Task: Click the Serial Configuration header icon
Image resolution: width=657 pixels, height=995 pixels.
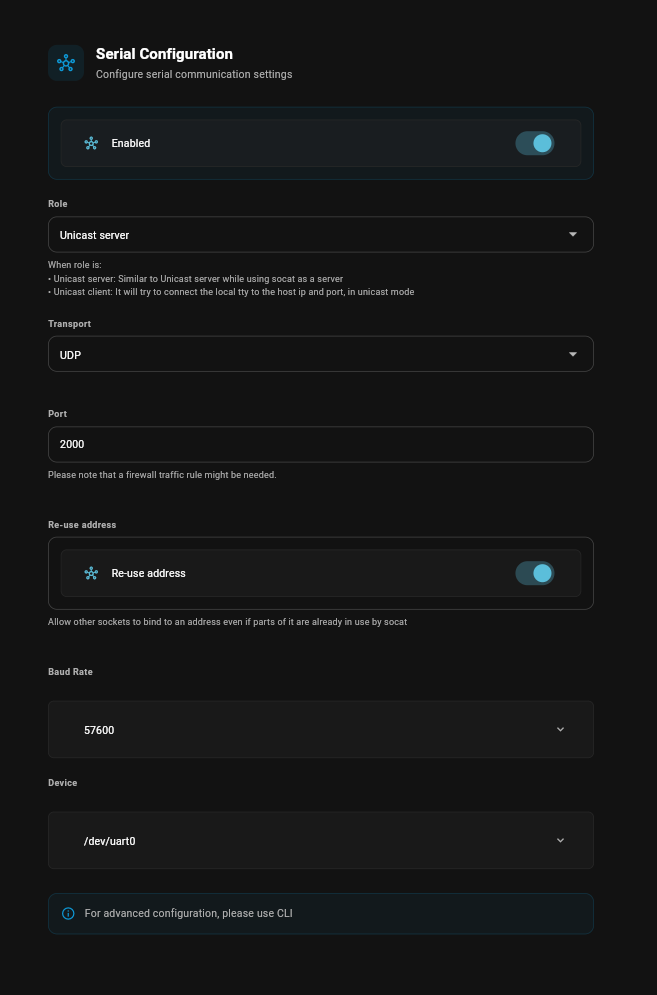Action: click(66, 62)
